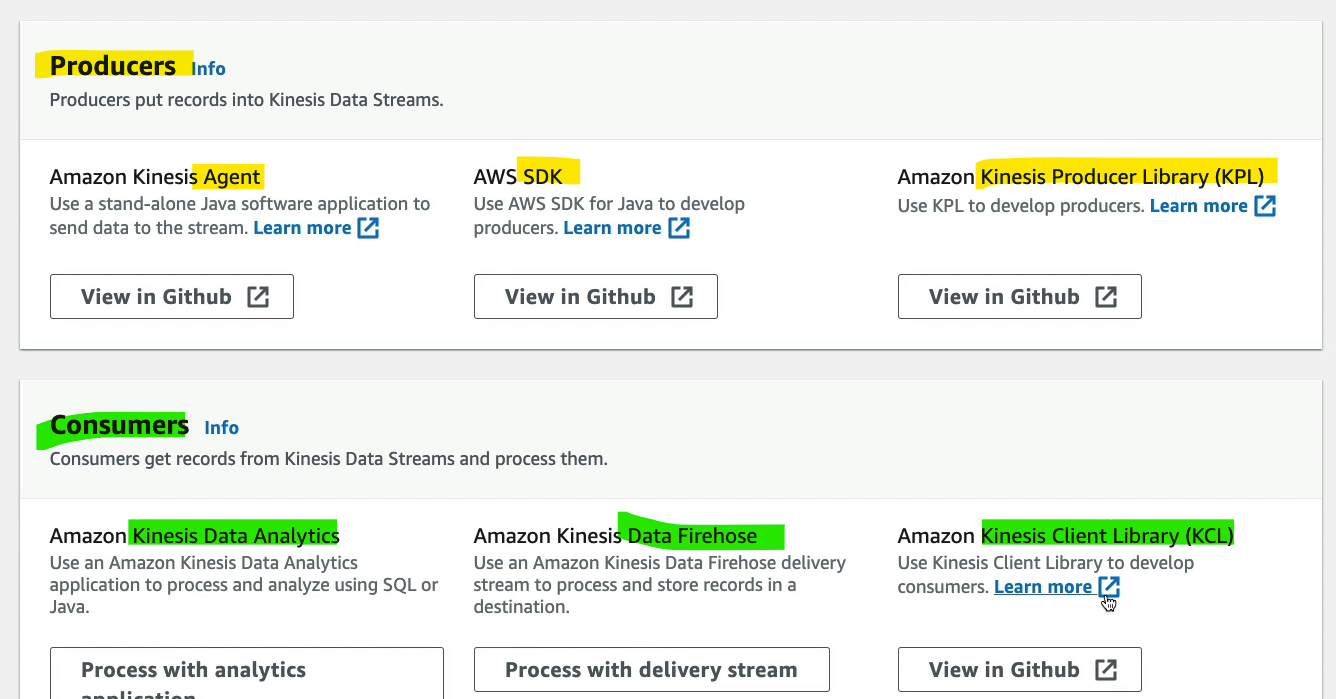Open Learn more for Kinesis Producer Library
Screen dimensions: 1336x699
[x=1198, y=206]
